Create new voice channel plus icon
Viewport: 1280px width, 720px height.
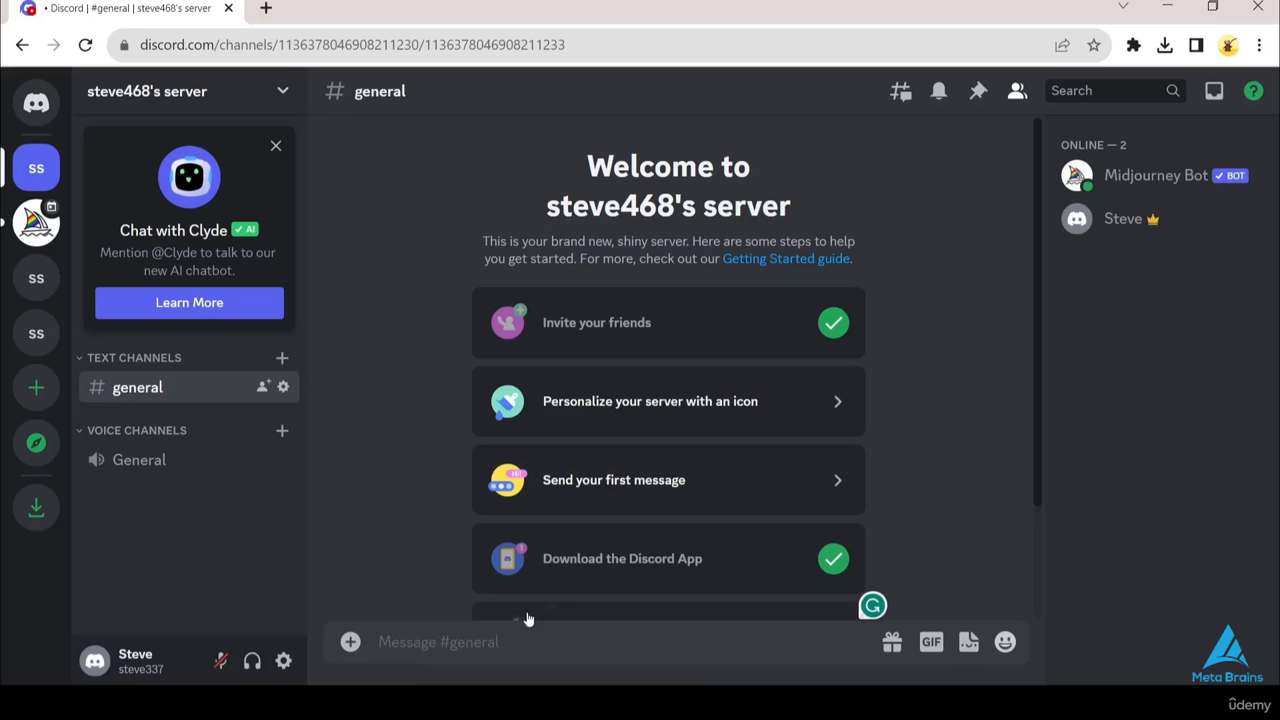pos(282,431)
